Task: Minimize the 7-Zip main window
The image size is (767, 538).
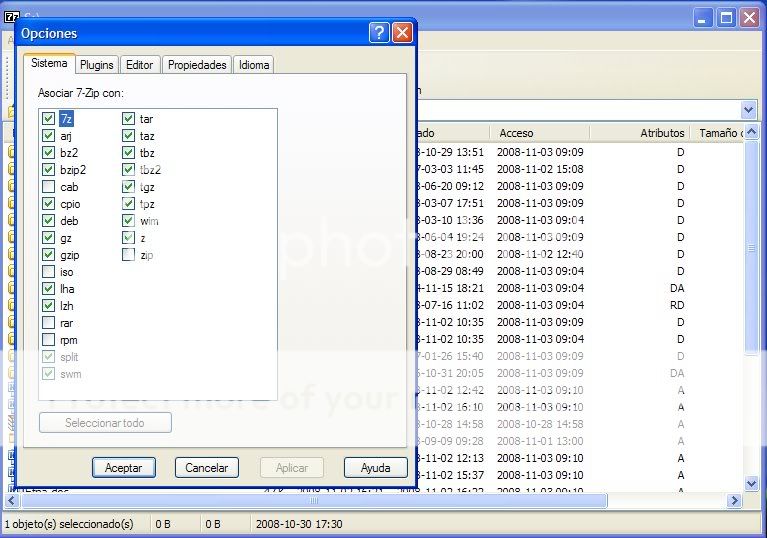Action: pos(703,18)
